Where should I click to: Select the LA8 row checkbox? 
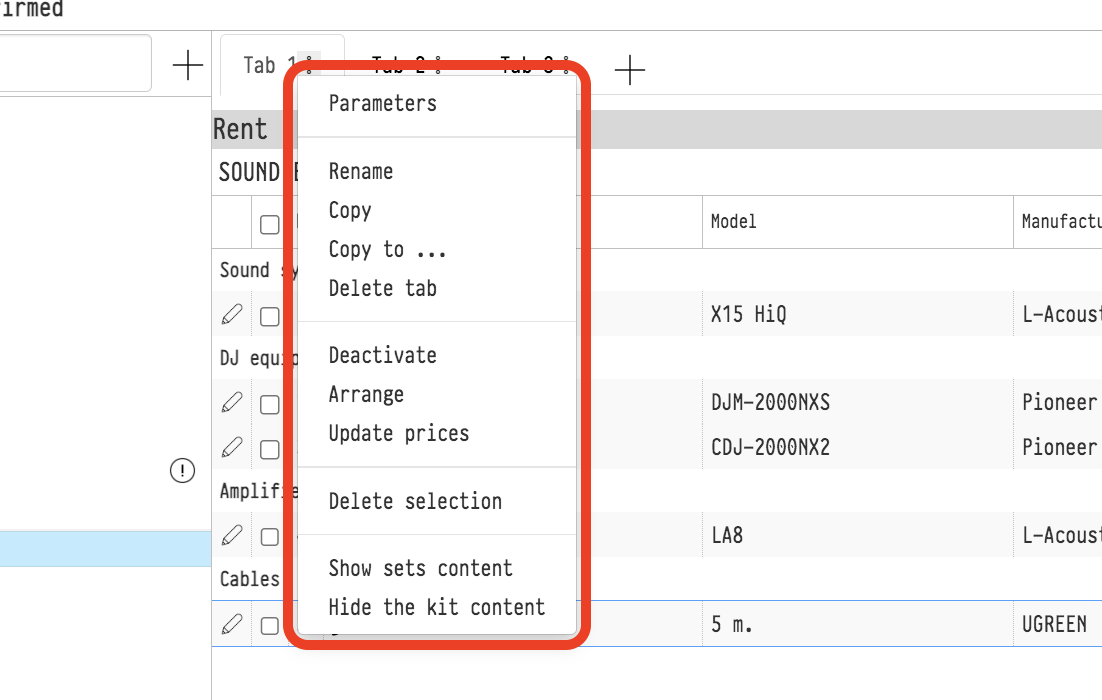pos(269,537)
